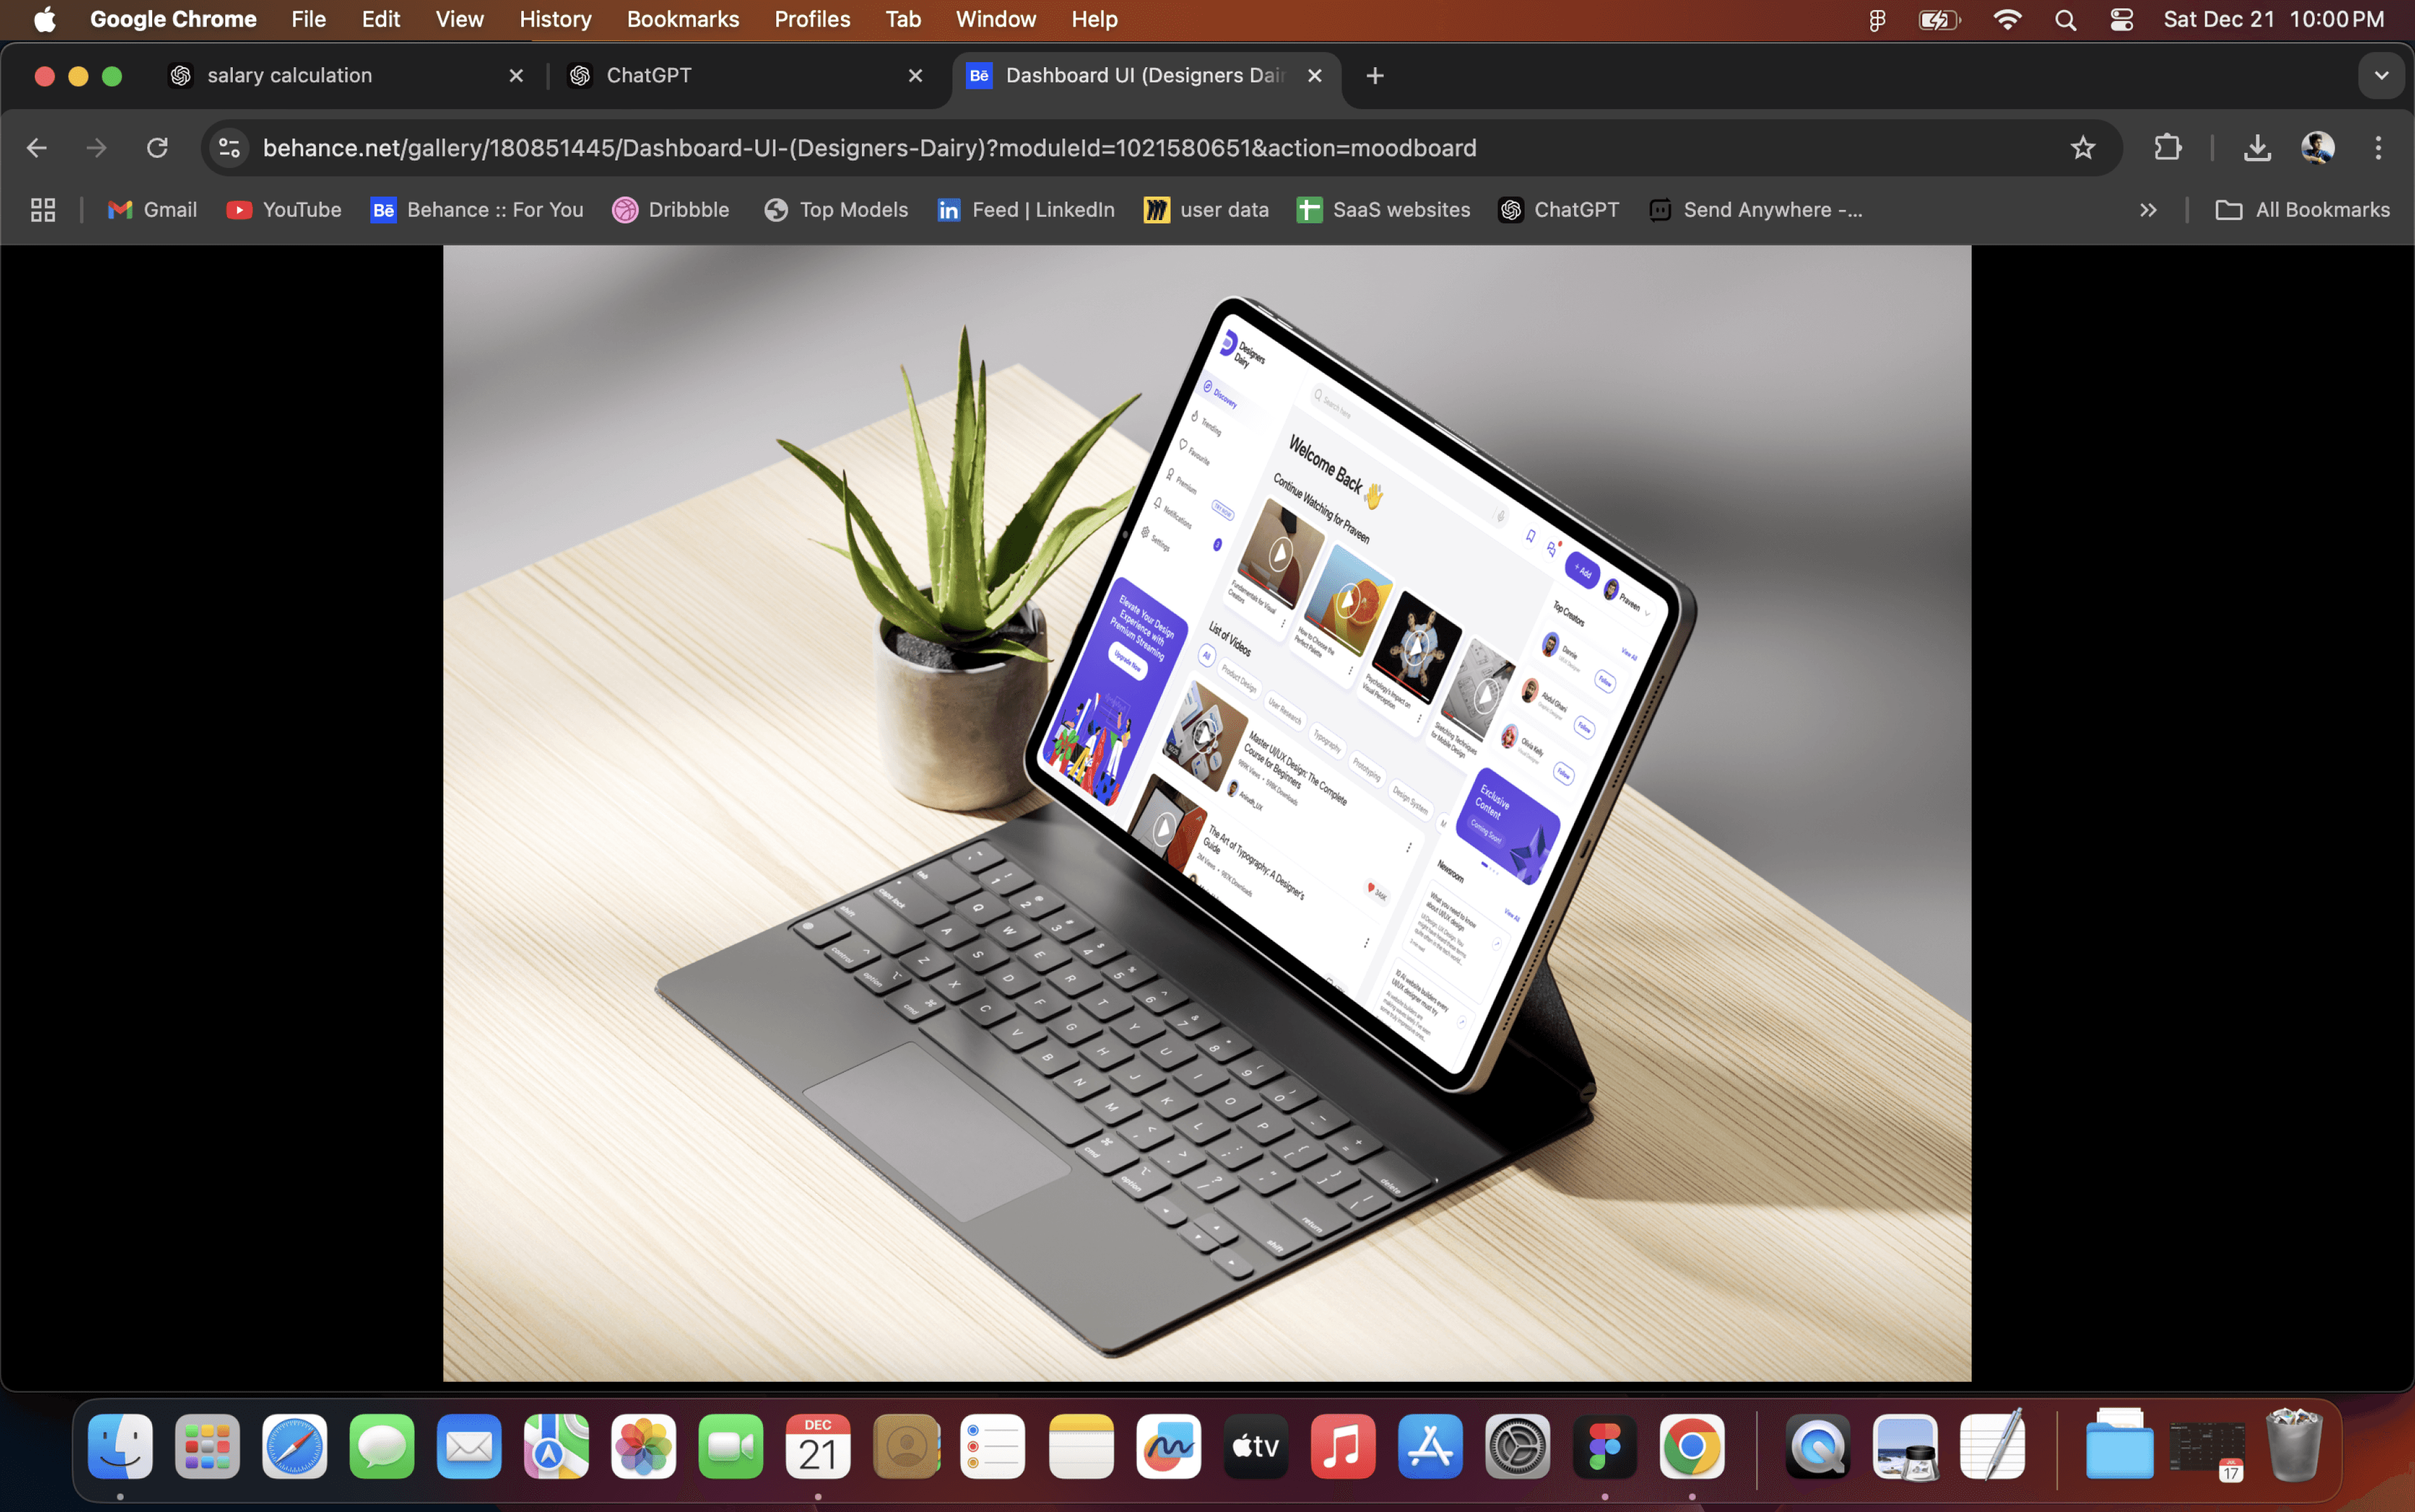This screenshot has height=1512, width=2415.
Task: Bookmark this page with the star icon
Action: coord(2082,148)
